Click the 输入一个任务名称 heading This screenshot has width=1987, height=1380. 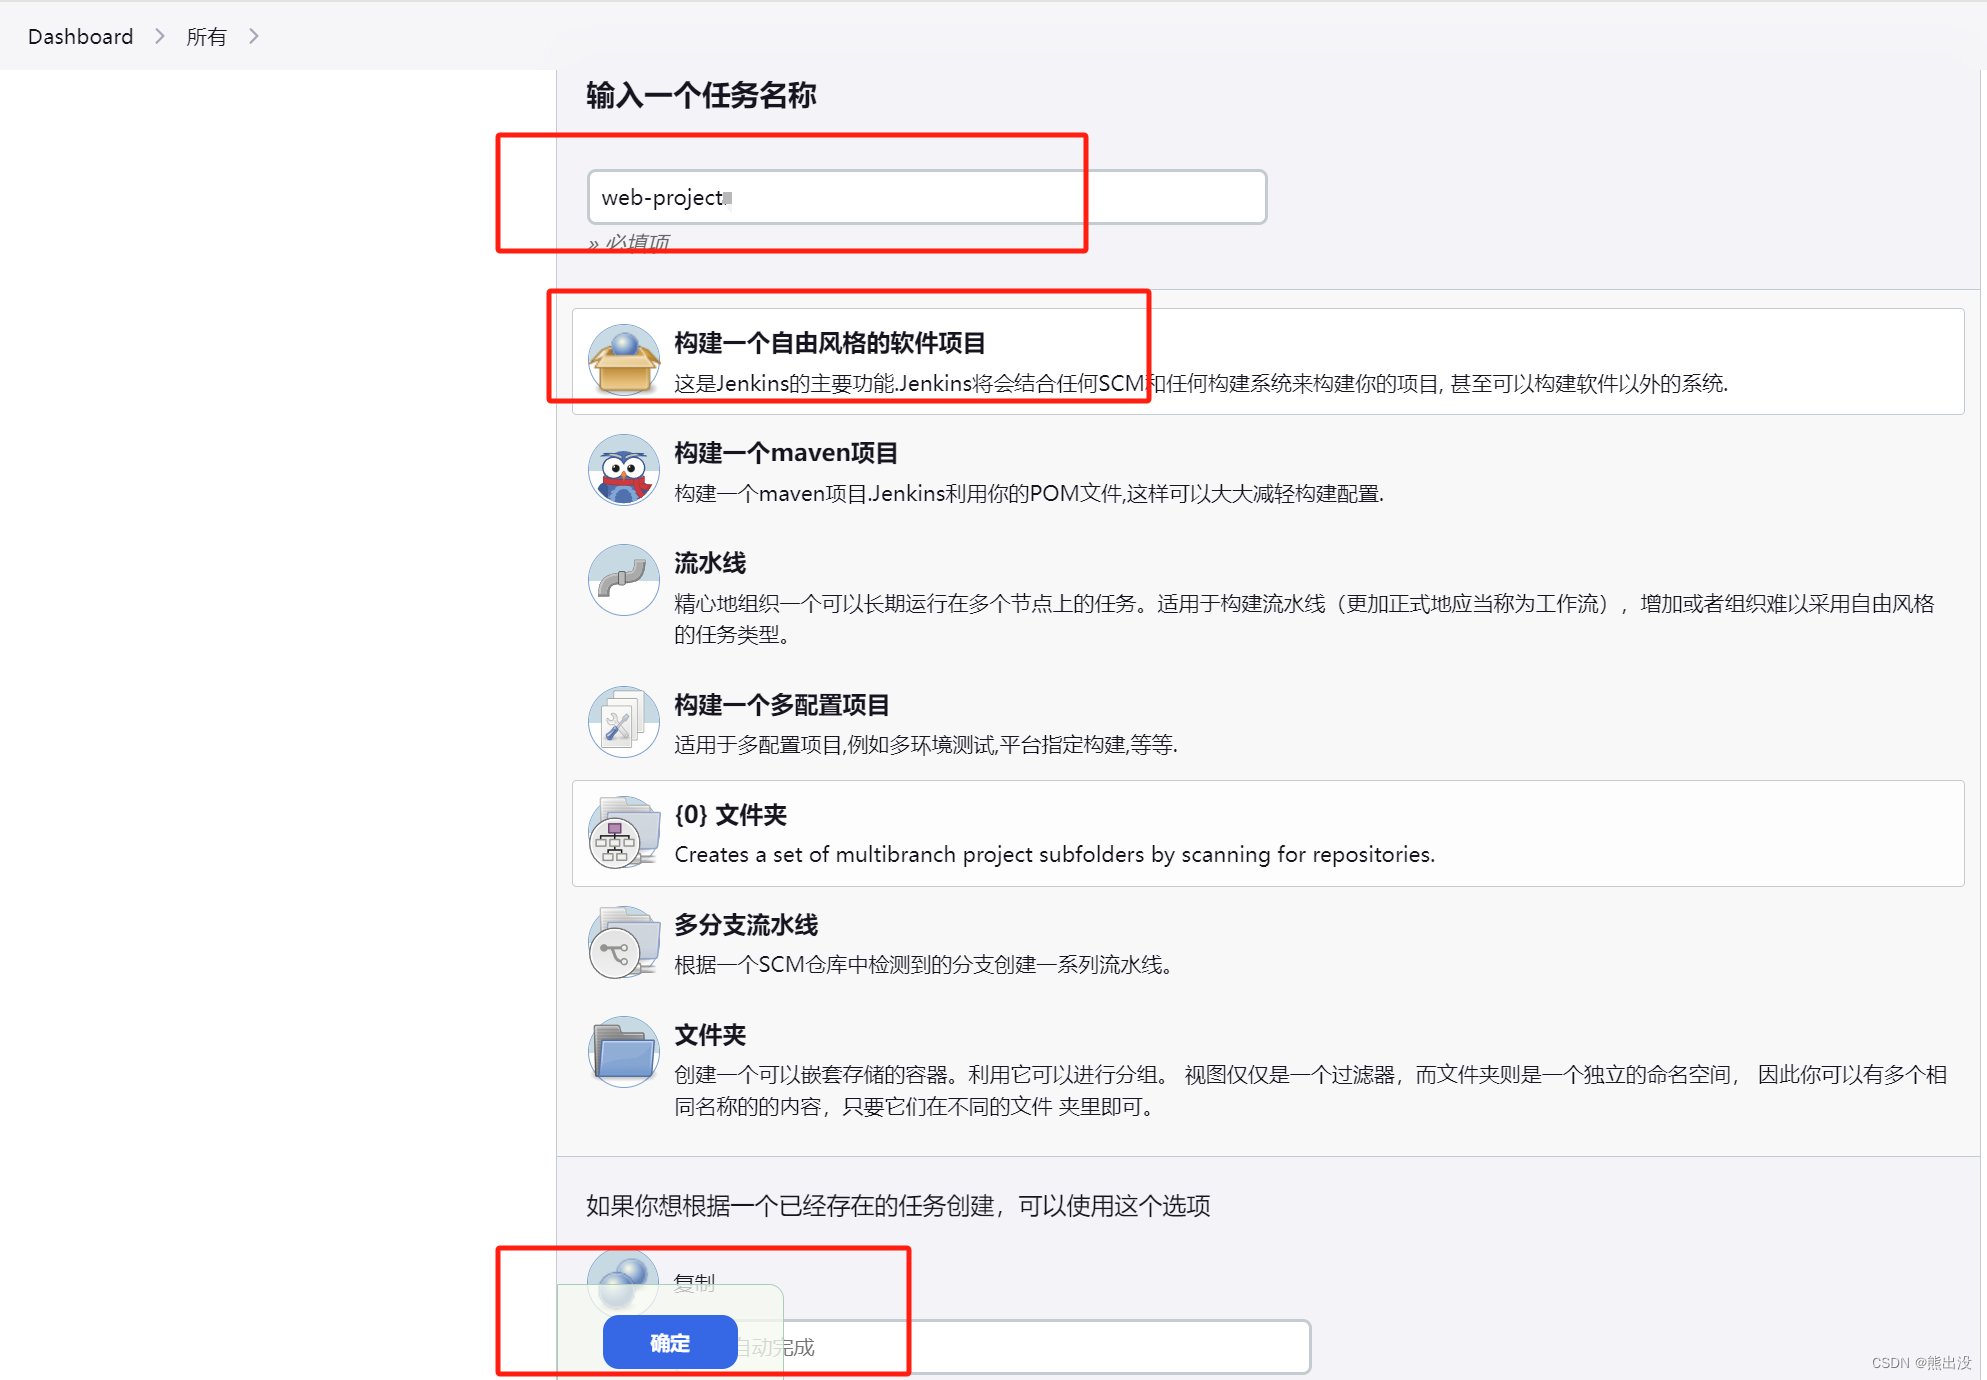(701, 95)
